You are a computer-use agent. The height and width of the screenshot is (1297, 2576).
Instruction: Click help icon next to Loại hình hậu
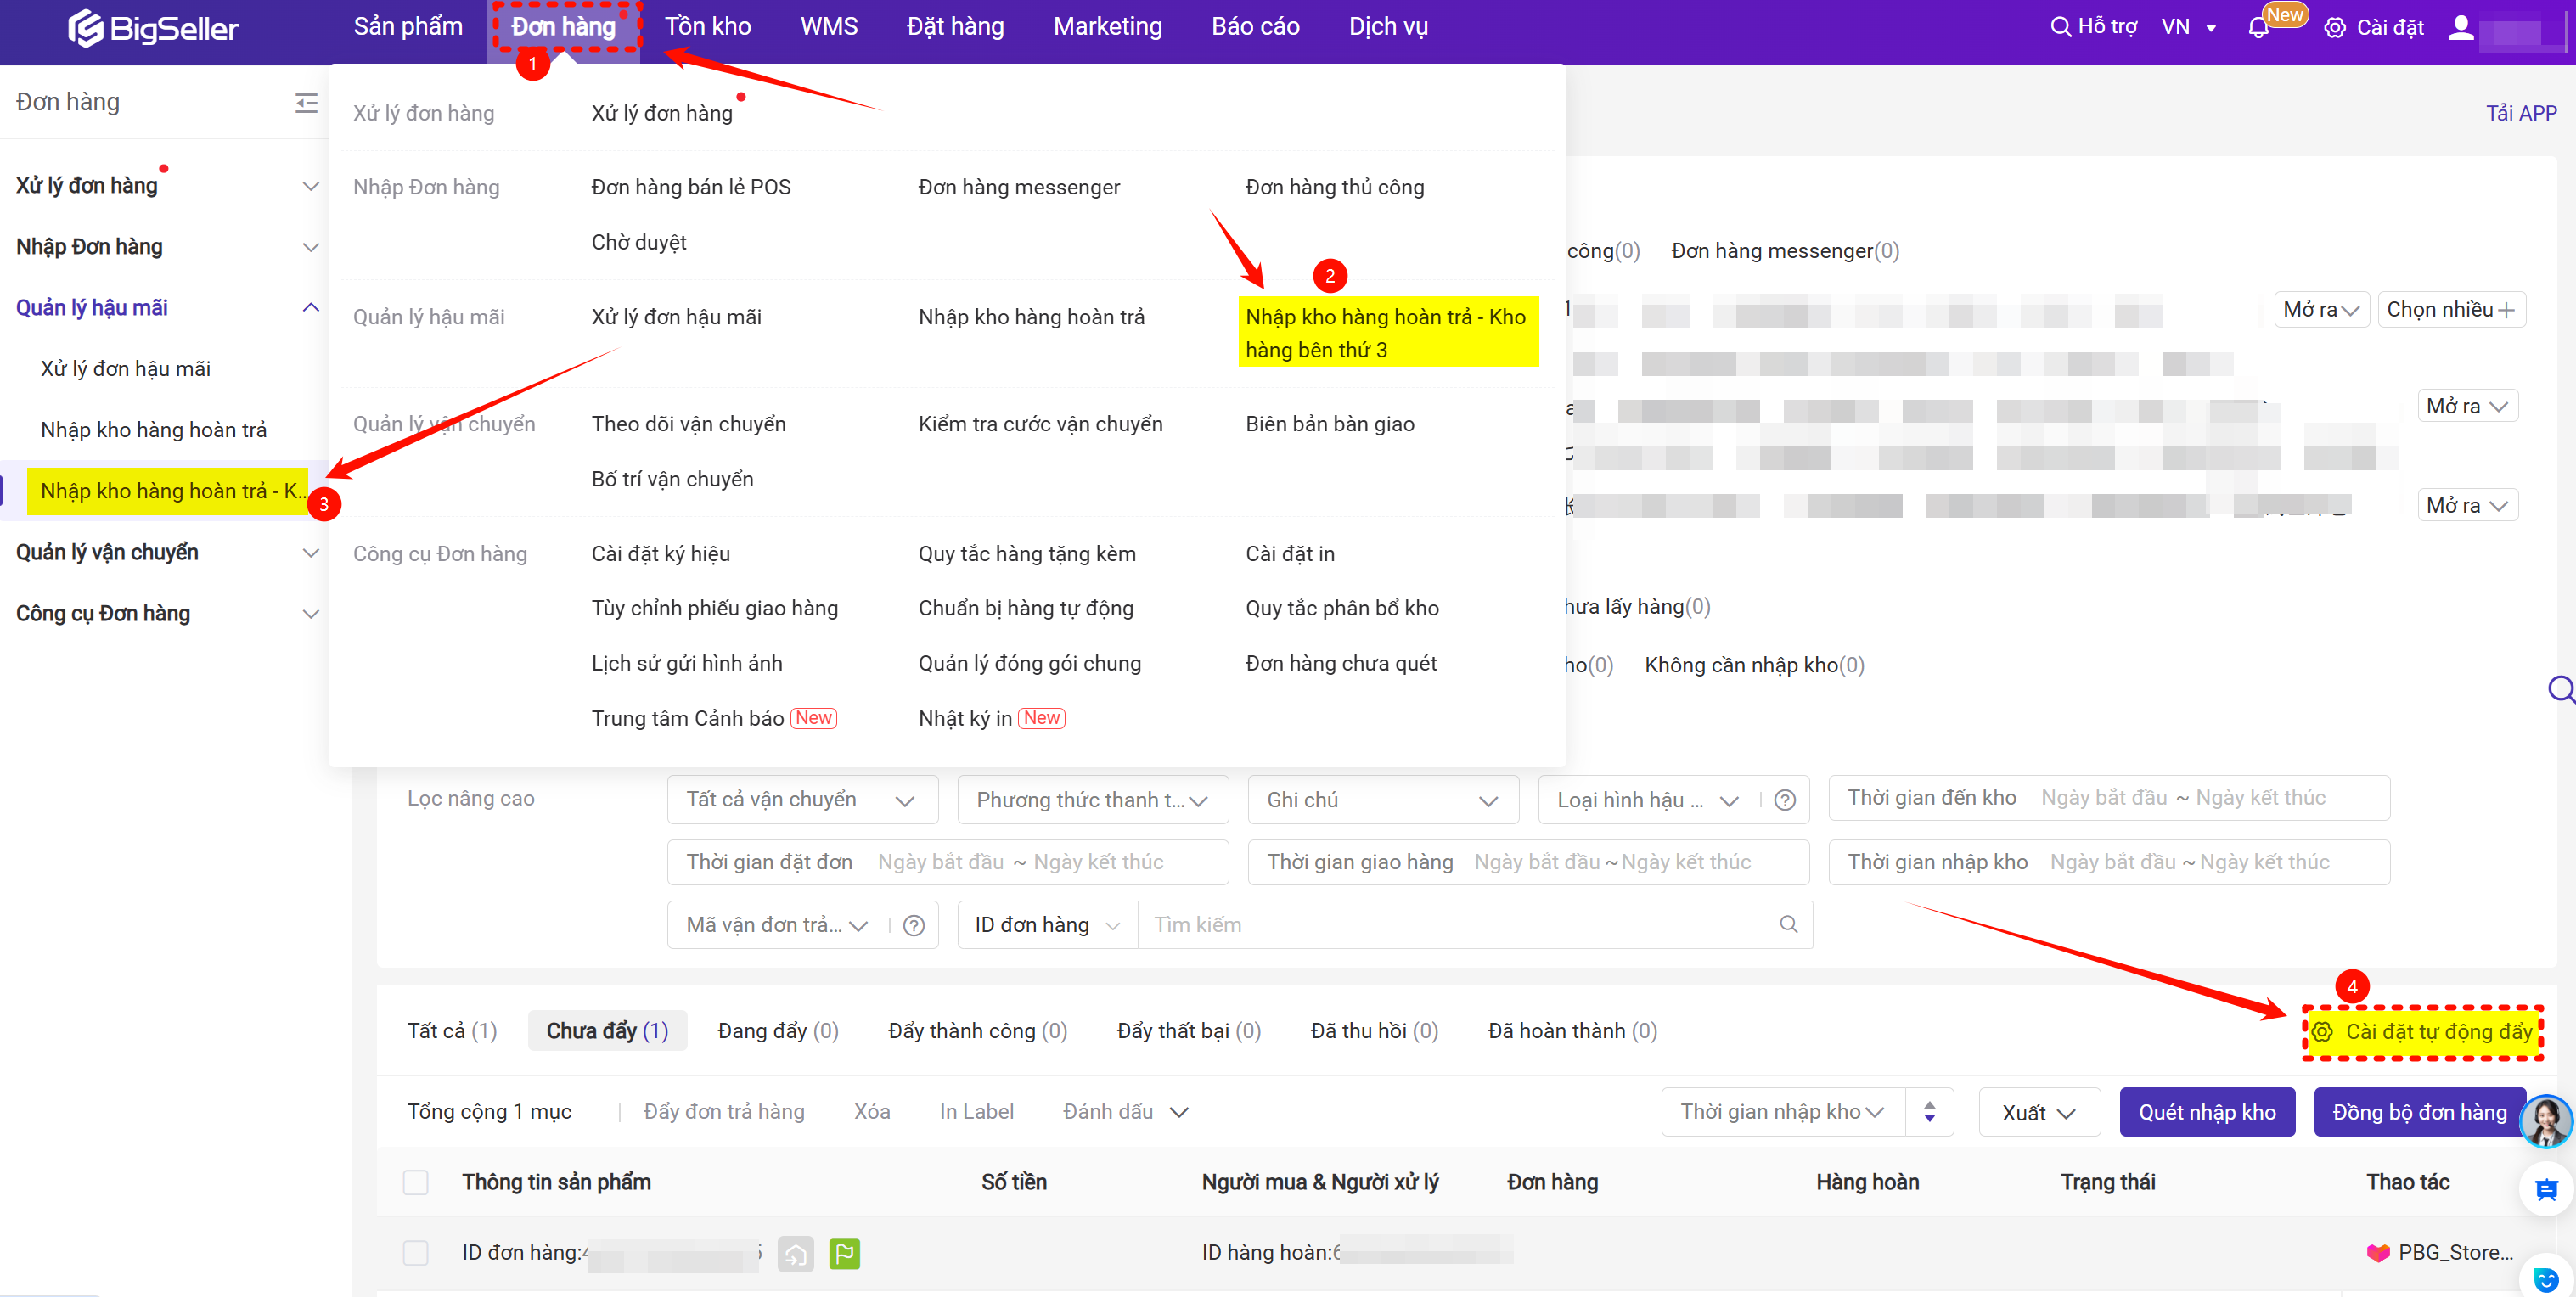point(1785,800)
